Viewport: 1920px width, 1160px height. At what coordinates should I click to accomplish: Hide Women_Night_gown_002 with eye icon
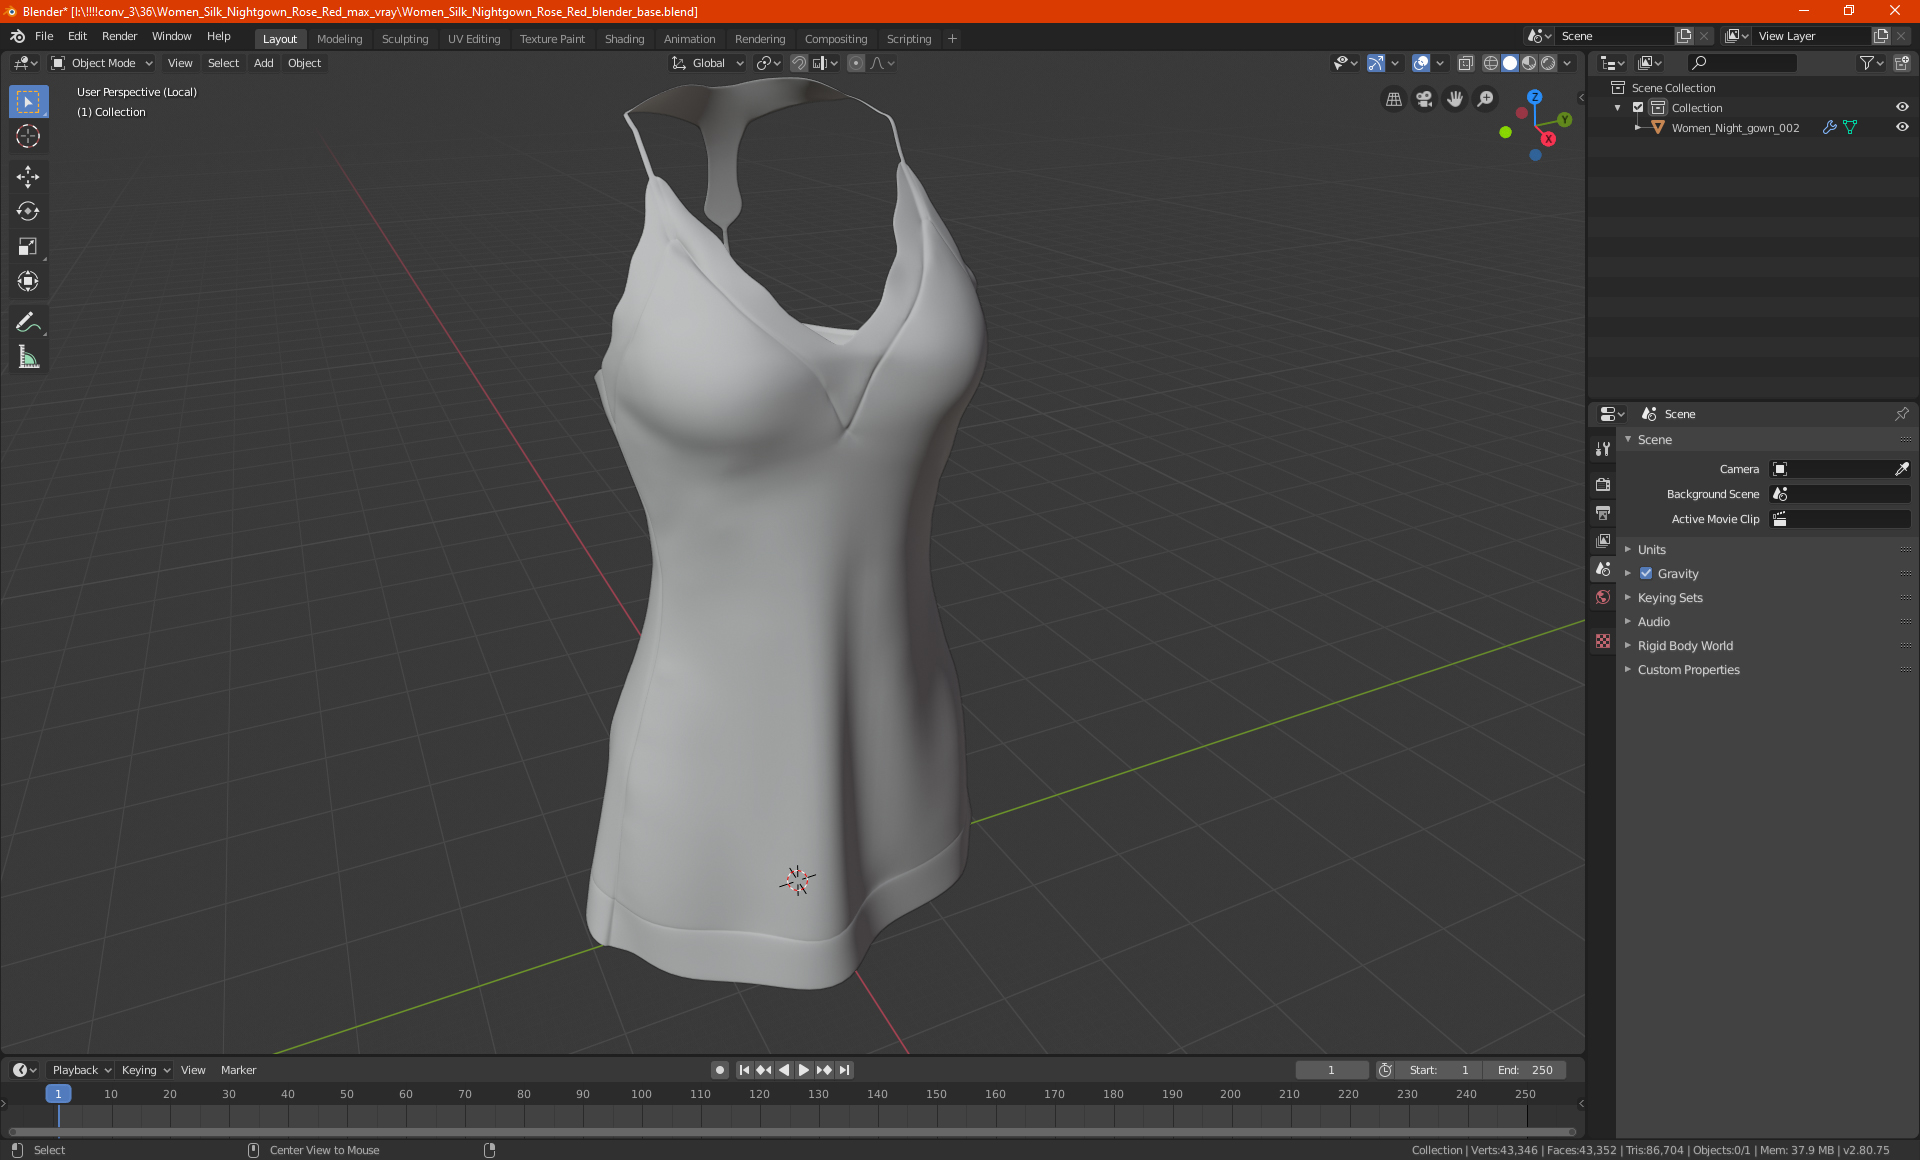point(1902,128)
